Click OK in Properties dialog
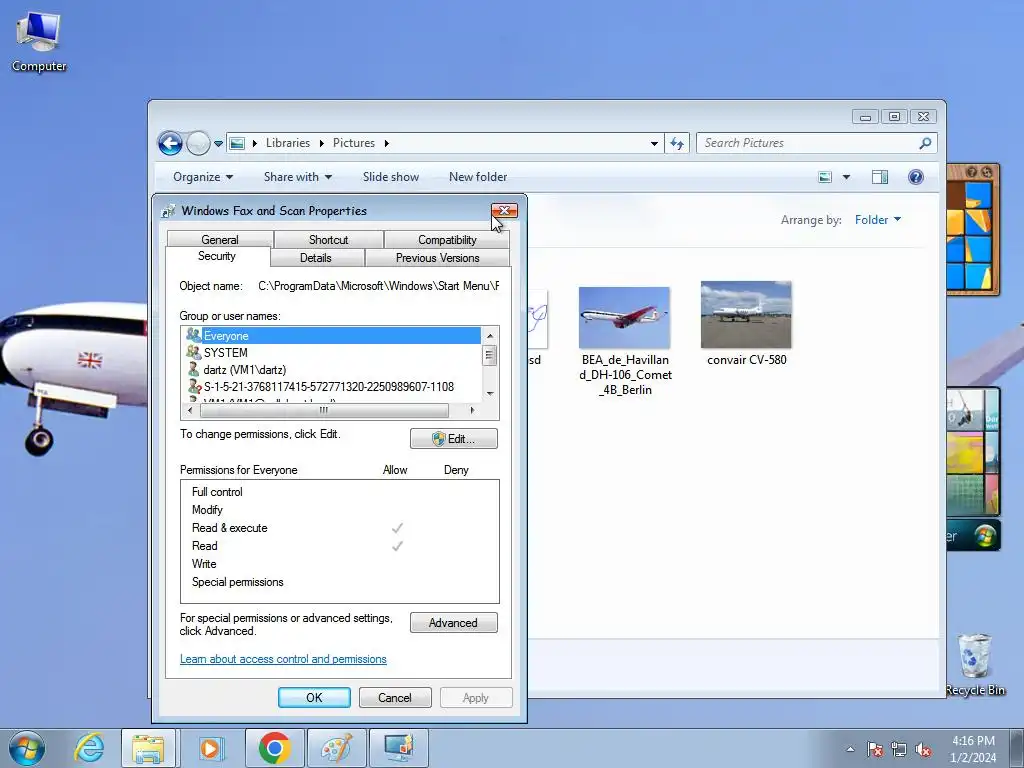The image size is (1024, 768). (314, 697)
